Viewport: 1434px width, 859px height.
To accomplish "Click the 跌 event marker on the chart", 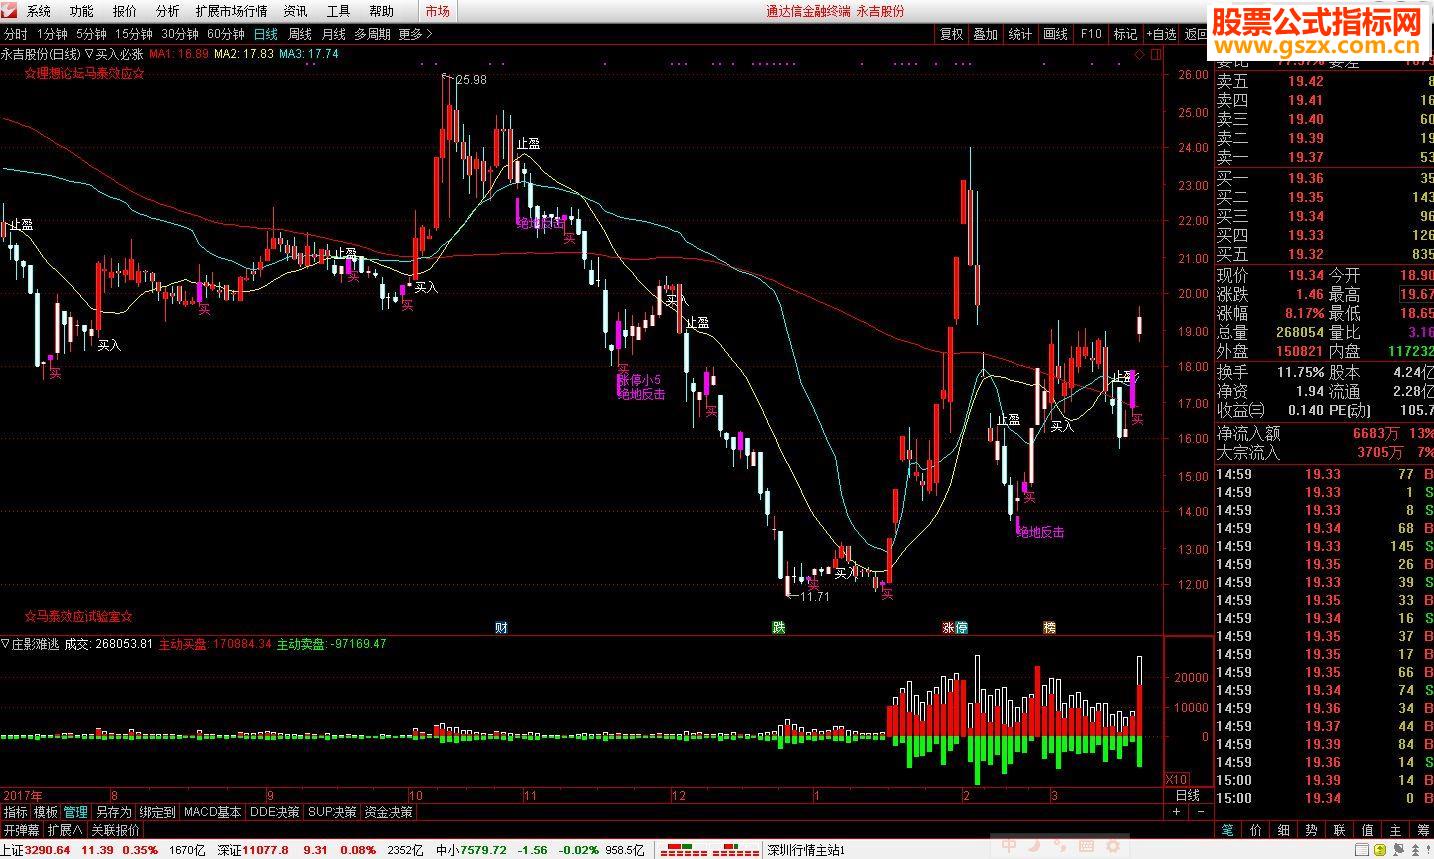I will 778,627.
